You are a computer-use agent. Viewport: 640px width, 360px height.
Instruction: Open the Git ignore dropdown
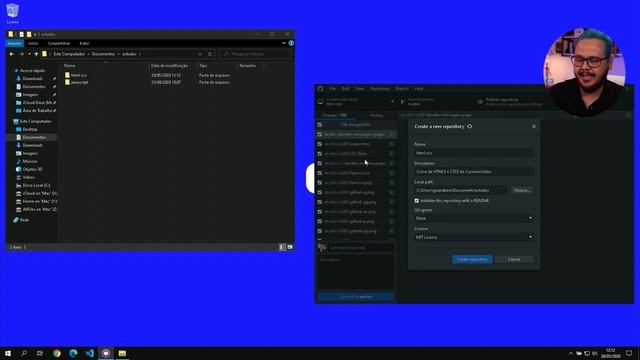pos(474,218)
